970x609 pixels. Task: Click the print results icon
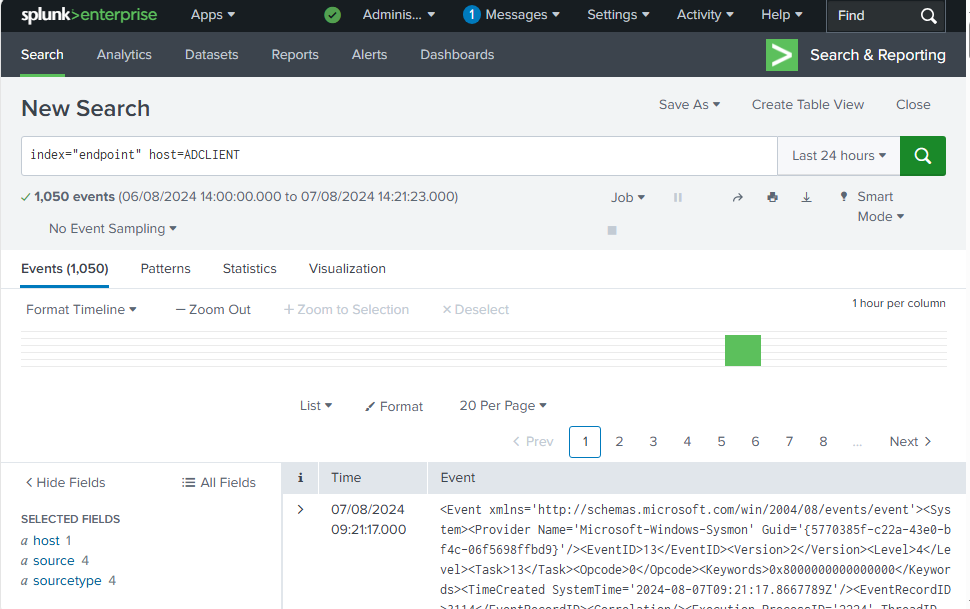[772, 198]
